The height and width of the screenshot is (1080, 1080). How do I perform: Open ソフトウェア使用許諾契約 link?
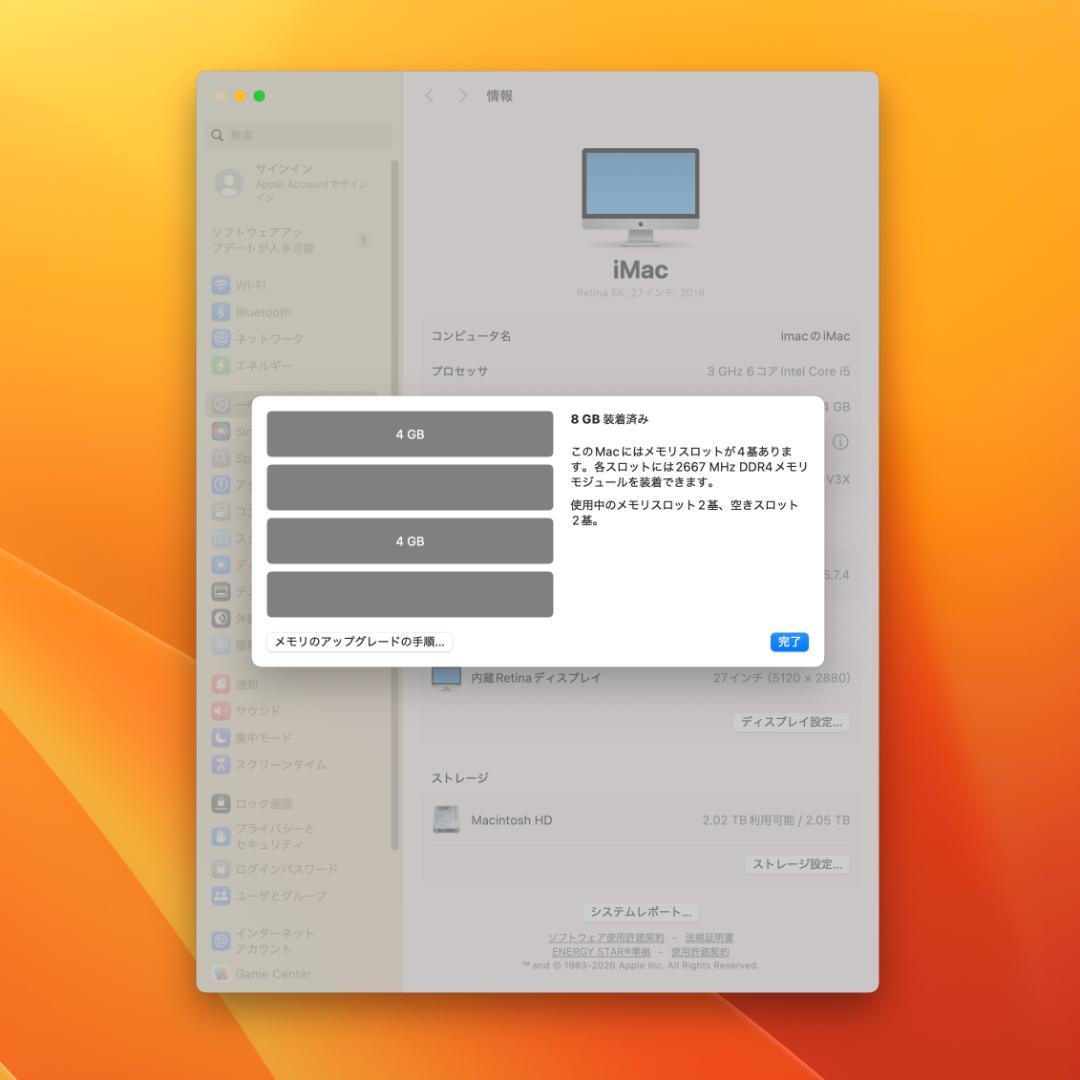606,938
